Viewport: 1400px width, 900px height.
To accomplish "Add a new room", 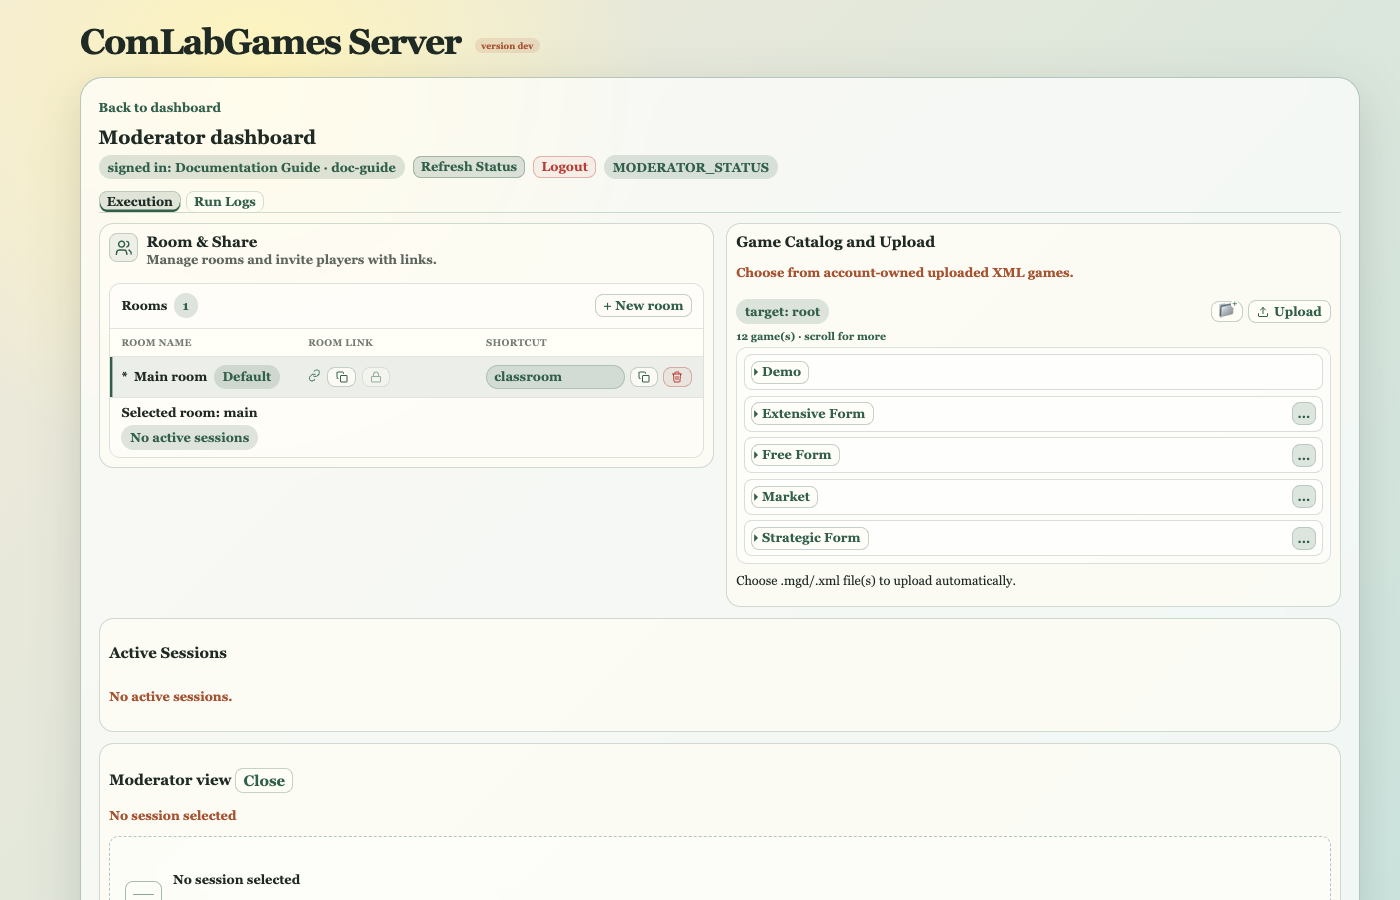I will coord(643,306).
